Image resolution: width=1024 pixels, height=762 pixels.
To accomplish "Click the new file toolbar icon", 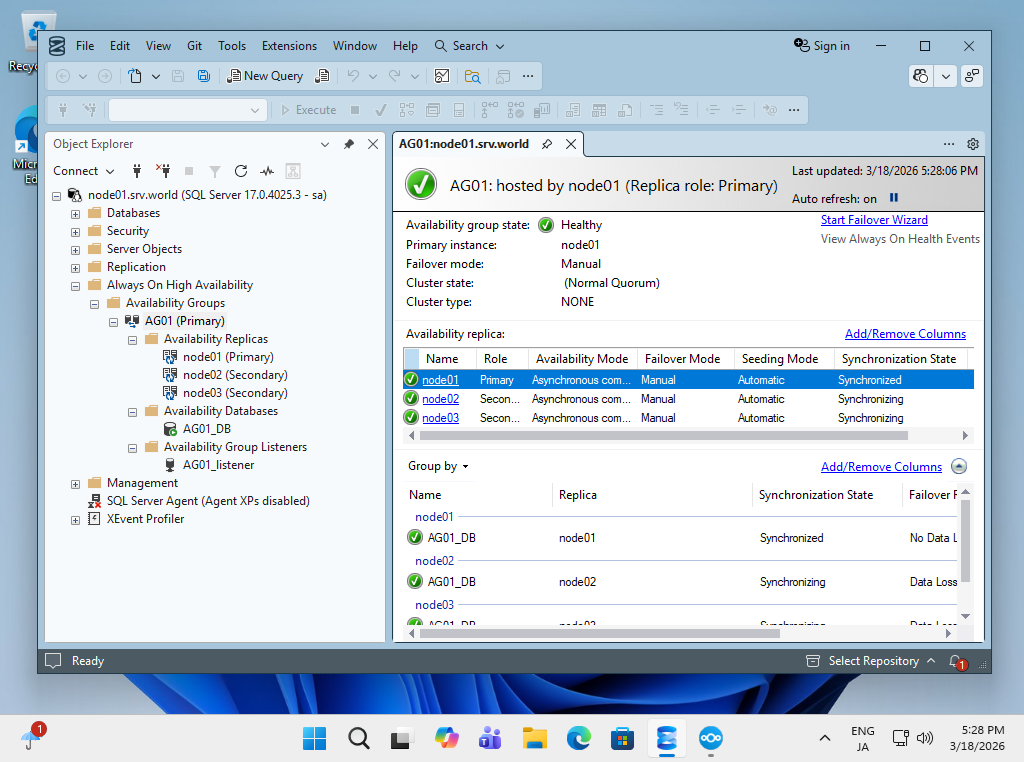I will tap(135, 76).
